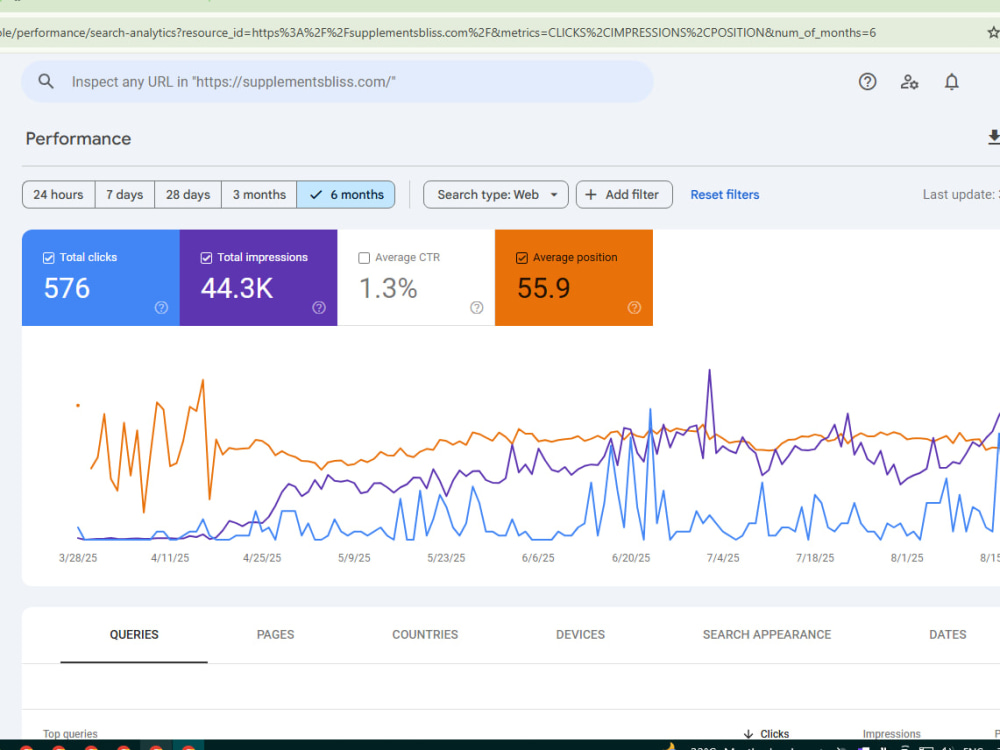Click the 7/4/25 date on chart axis
1000x750 pixels.
723,558
